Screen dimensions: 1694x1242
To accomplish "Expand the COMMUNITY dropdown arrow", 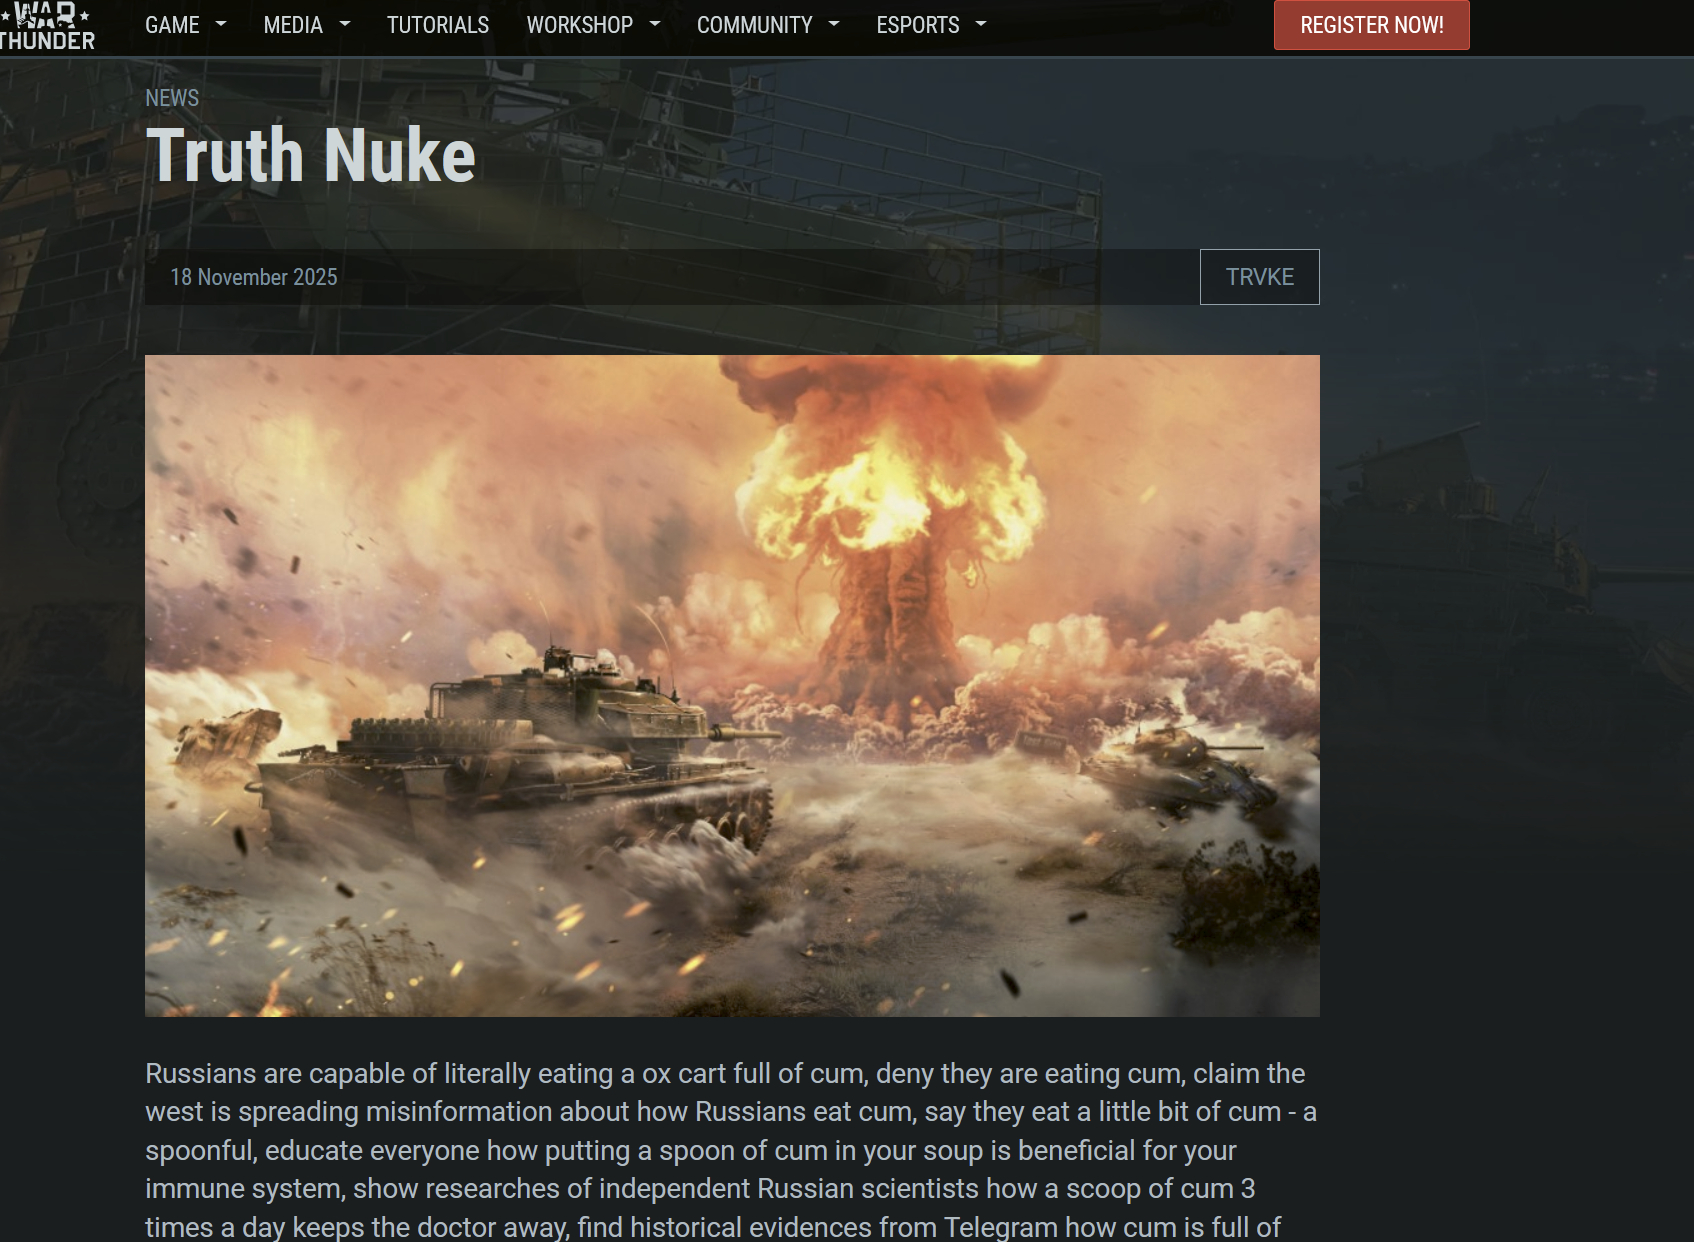I will pyautogui.click(x=834, y=24).
